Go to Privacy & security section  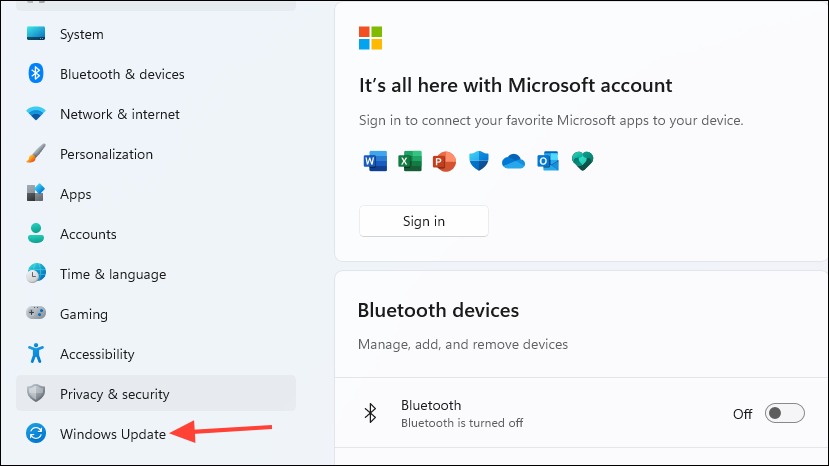pyautogui.click(x=156, y=394)
